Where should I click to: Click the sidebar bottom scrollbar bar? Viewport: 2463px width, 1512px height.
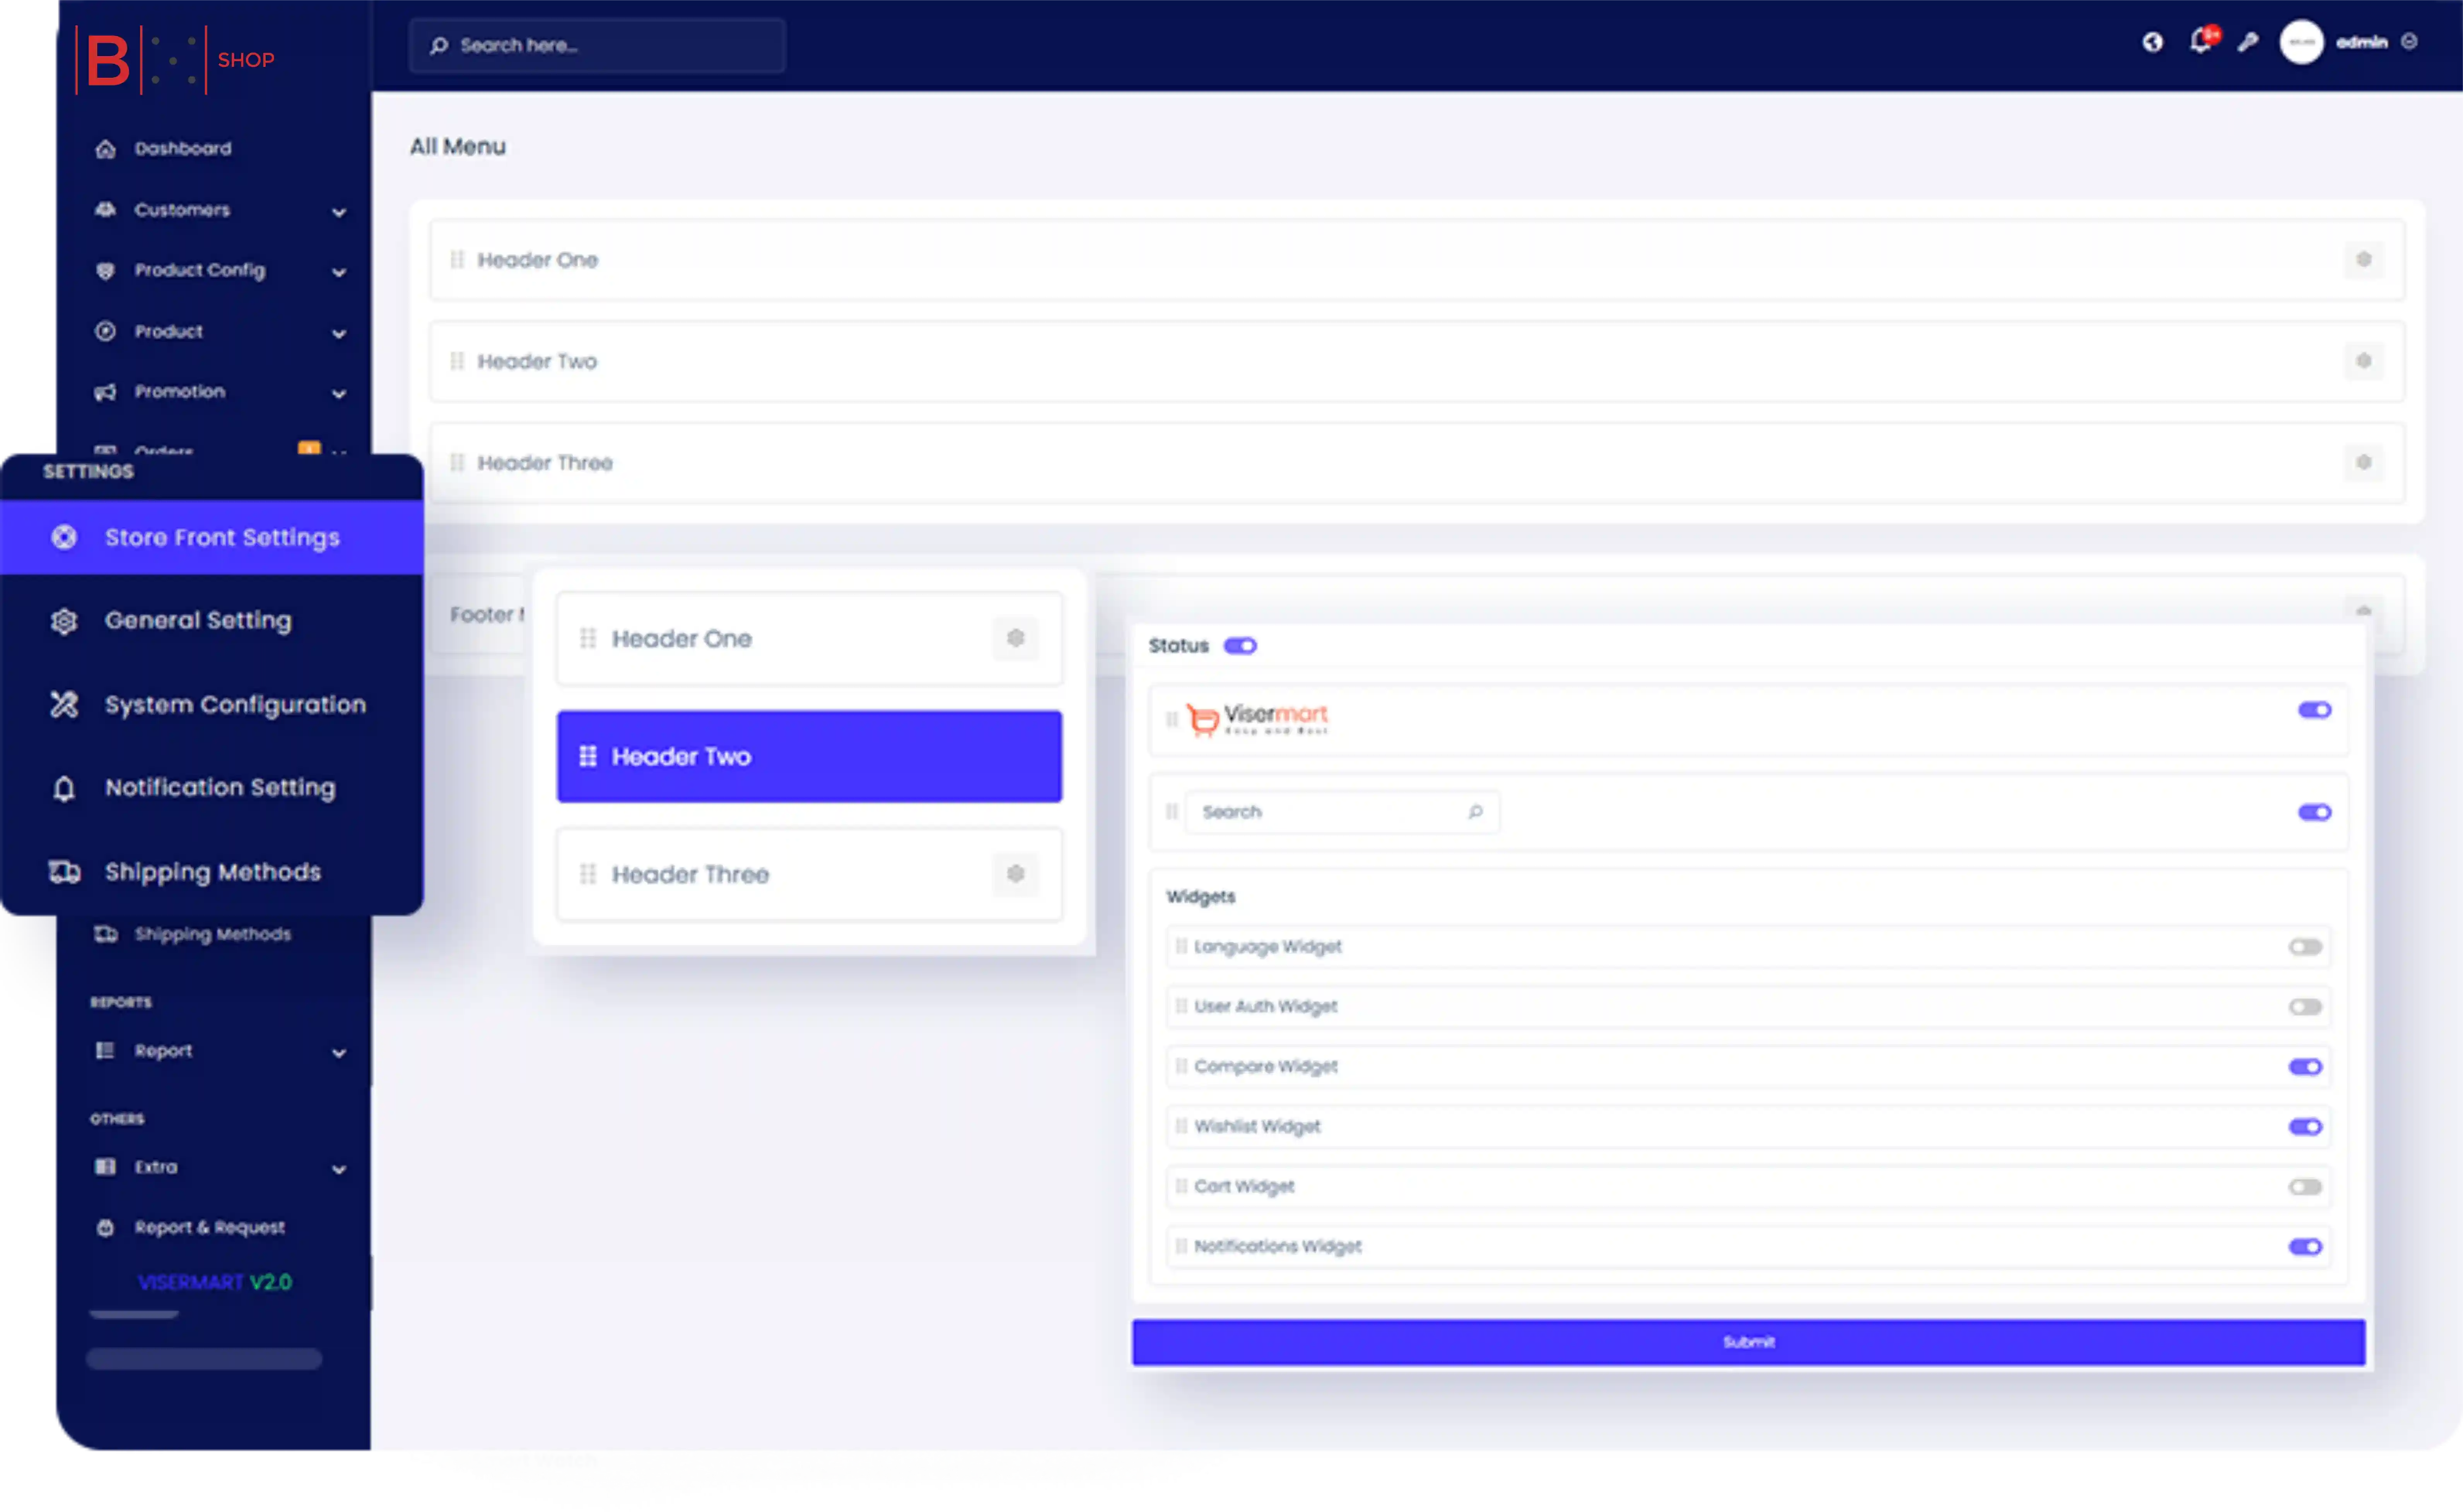click(x=204, y=1359)
